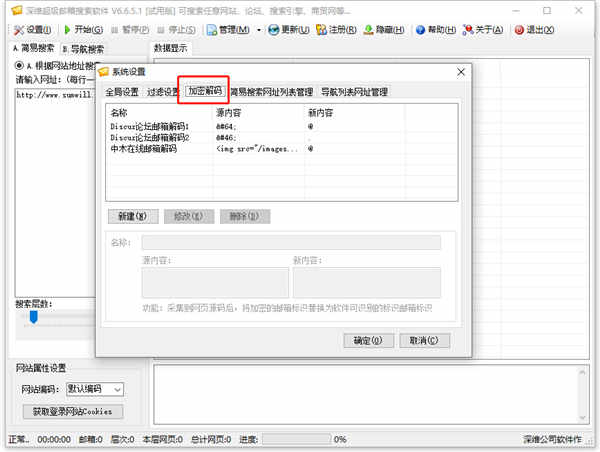Switch to the 全局设置 tab
The width and height of the screenshot is (600, 452).
123,92
